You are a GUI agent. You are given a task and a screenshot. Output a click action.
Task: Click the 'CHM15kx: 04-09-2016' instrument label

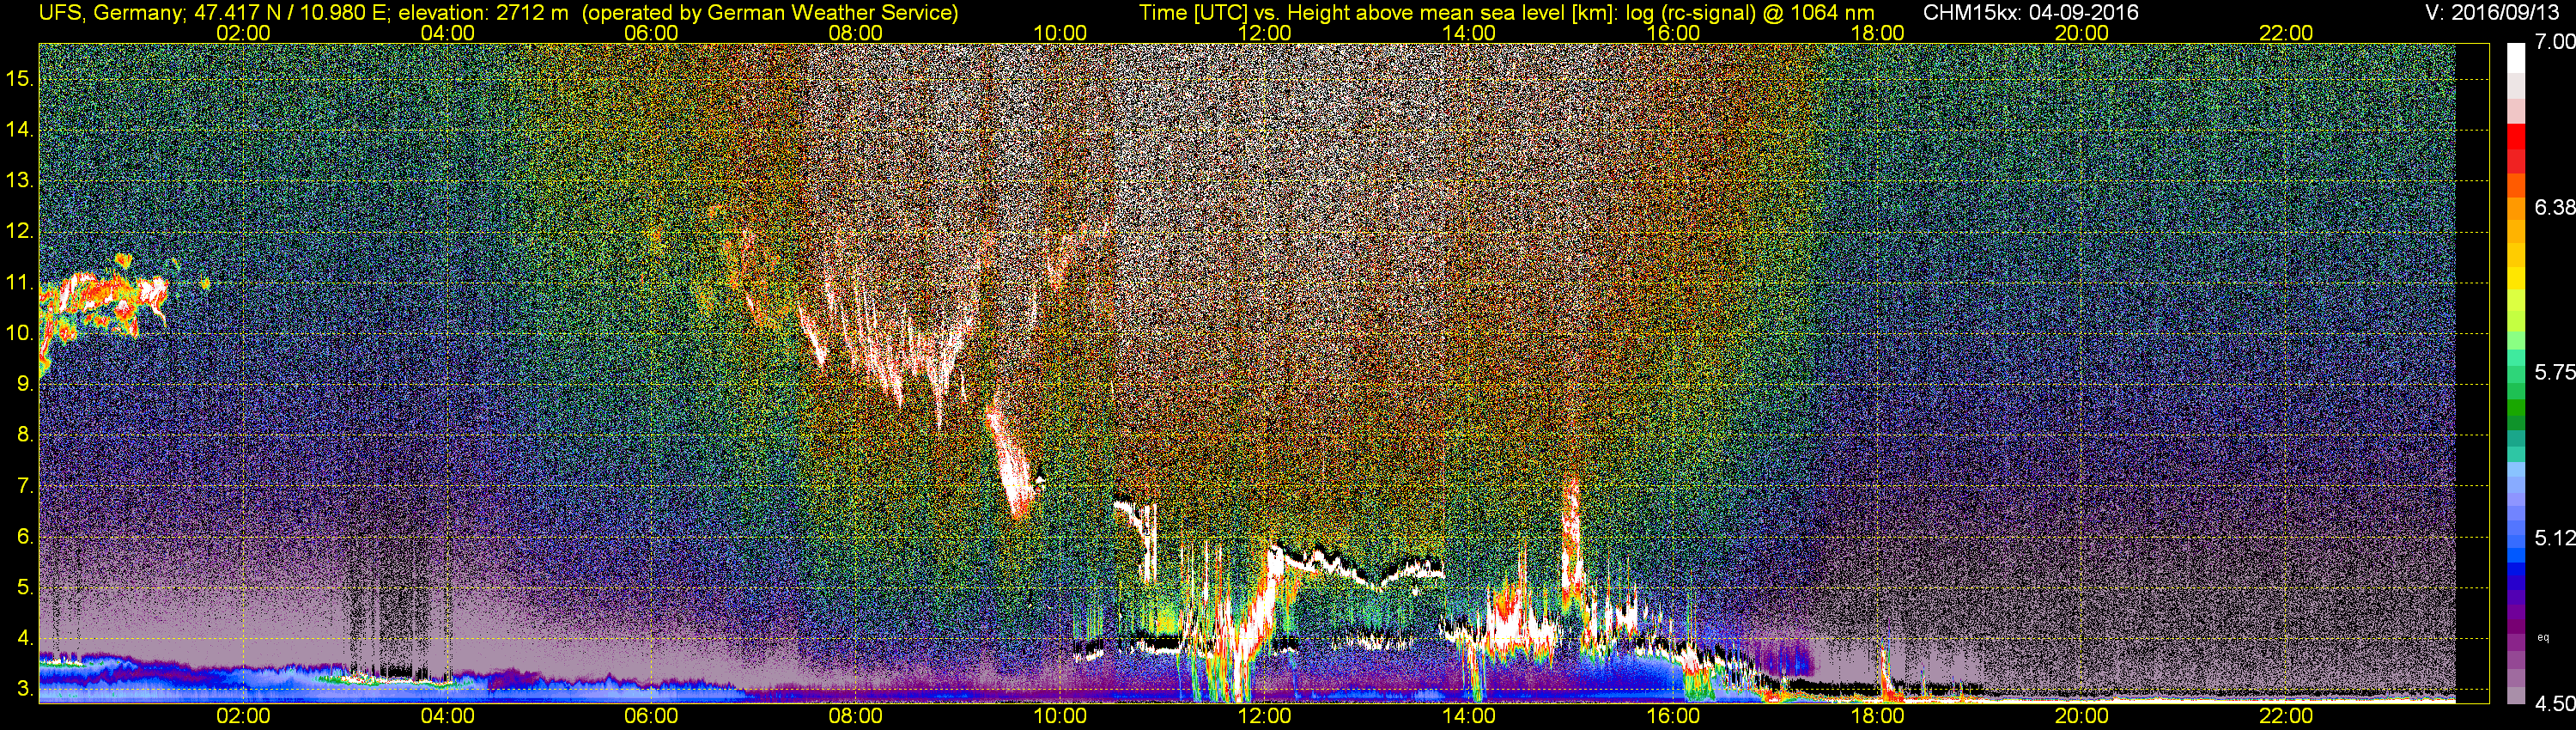click(2030, 13)
